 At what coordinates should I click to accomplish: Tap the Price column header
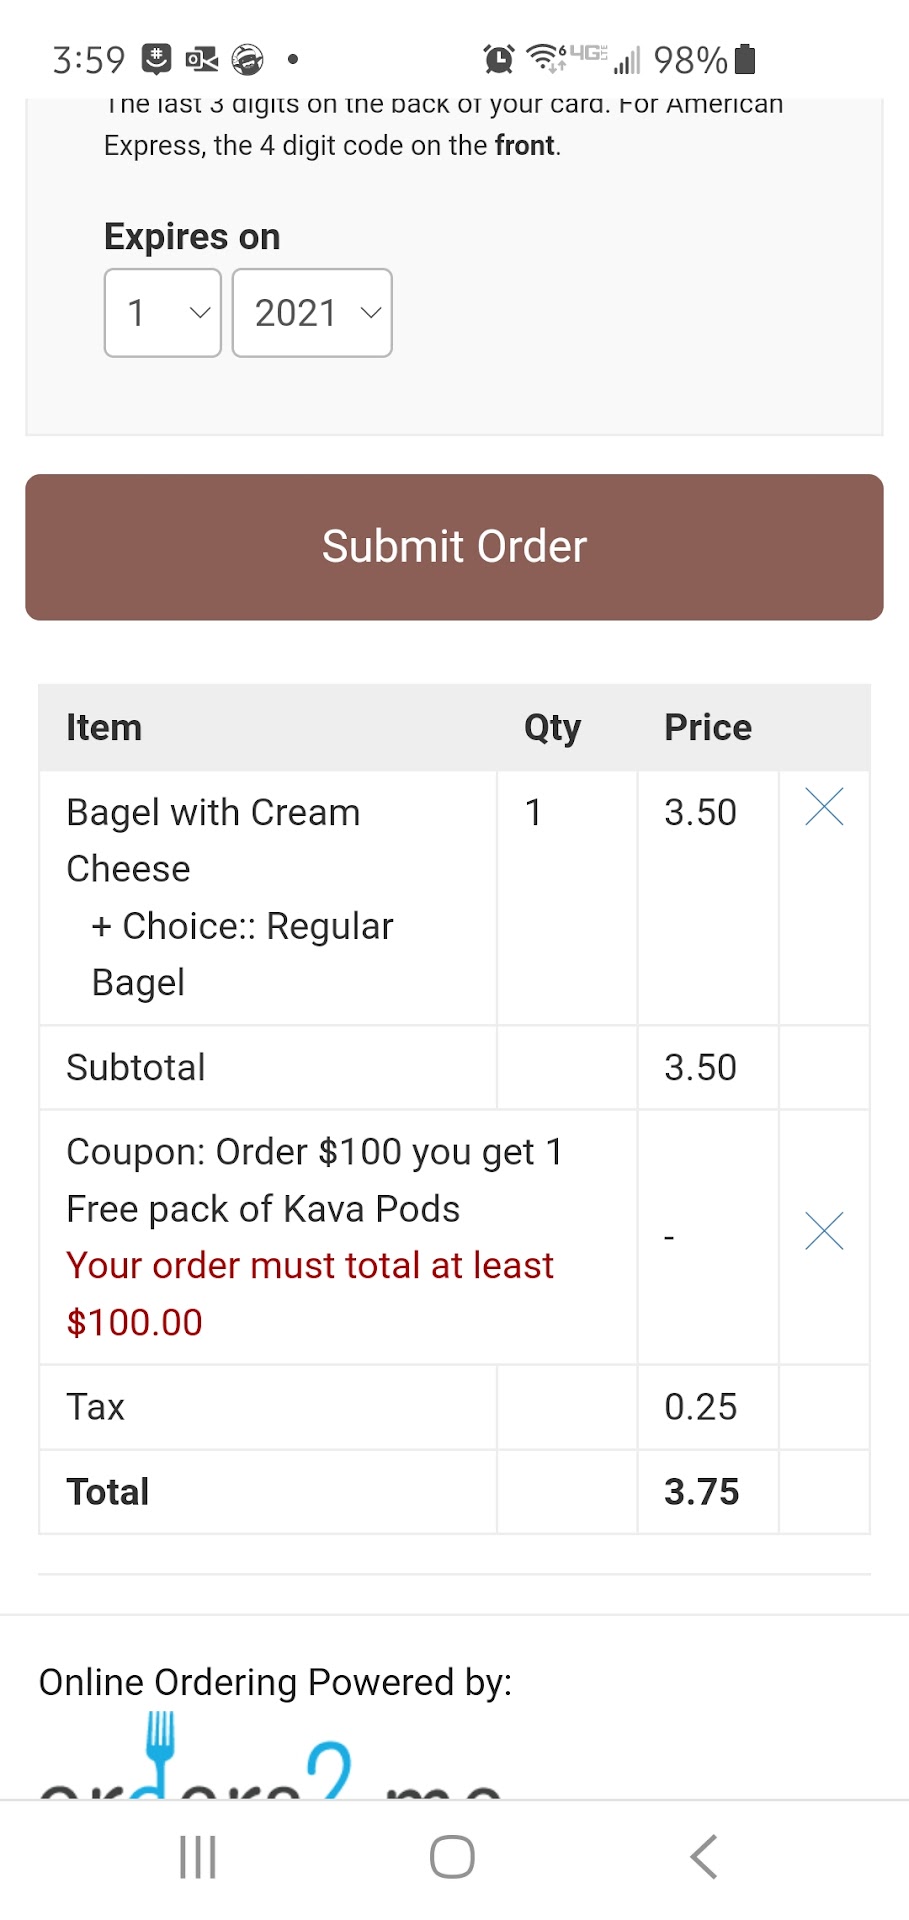[708, 728]
